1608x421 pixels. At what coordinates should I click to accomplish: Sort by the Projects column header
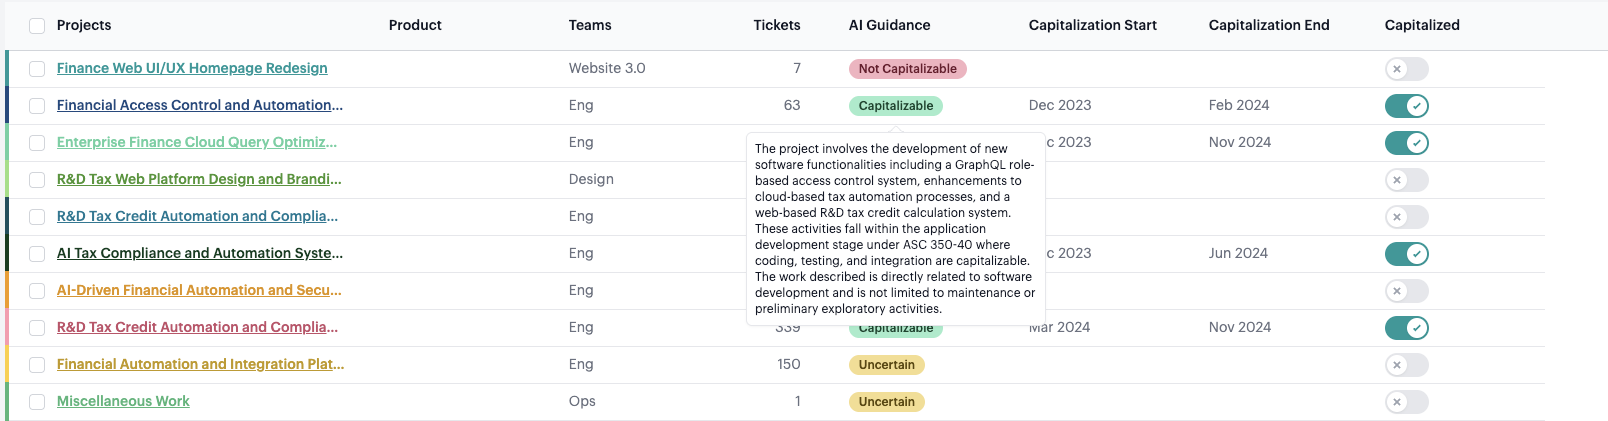84,25
